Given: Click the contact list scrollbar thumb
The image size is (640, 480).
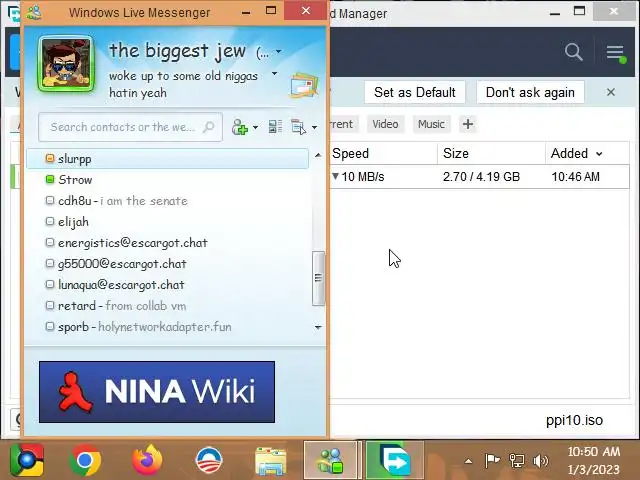Looking at the screenshot, I should tap(318, 278).
